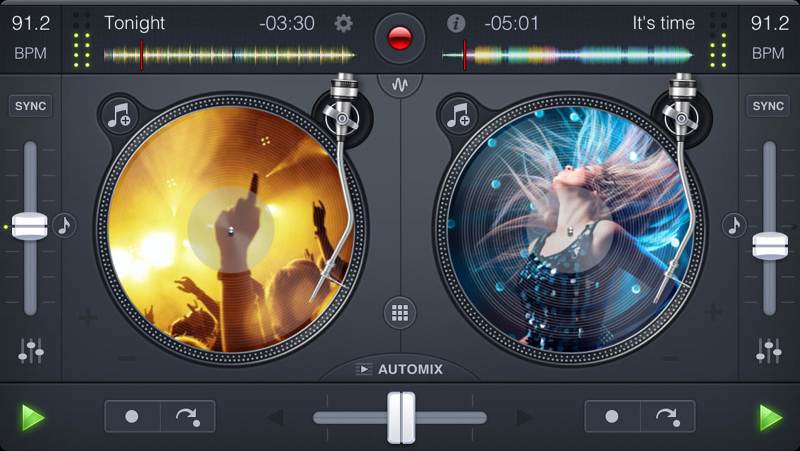Click the crossfader handle
Screen dimensions: 800x451
click(401, 418)
